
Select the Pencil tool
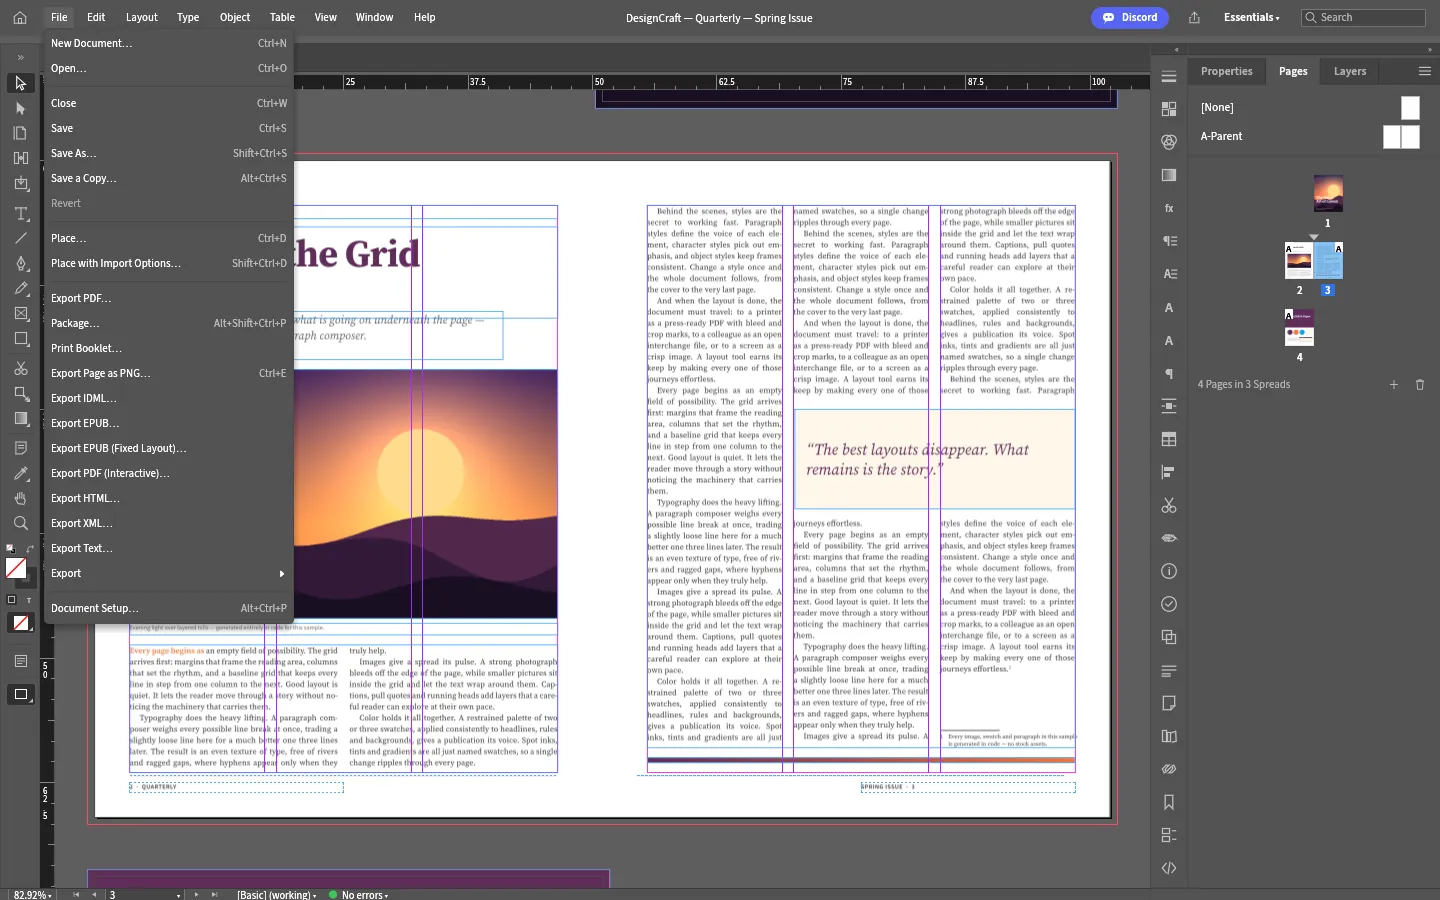point(20,288)
